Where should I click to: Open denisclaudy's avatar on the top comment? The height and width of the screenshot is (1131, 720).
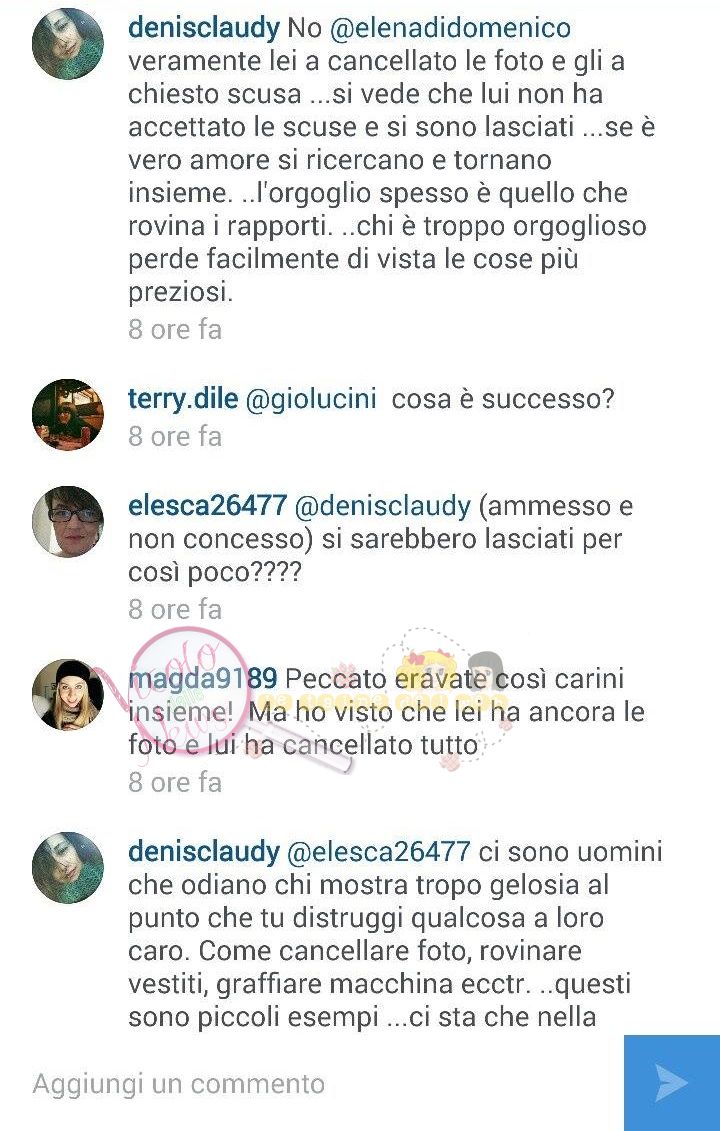coord(68,44)
